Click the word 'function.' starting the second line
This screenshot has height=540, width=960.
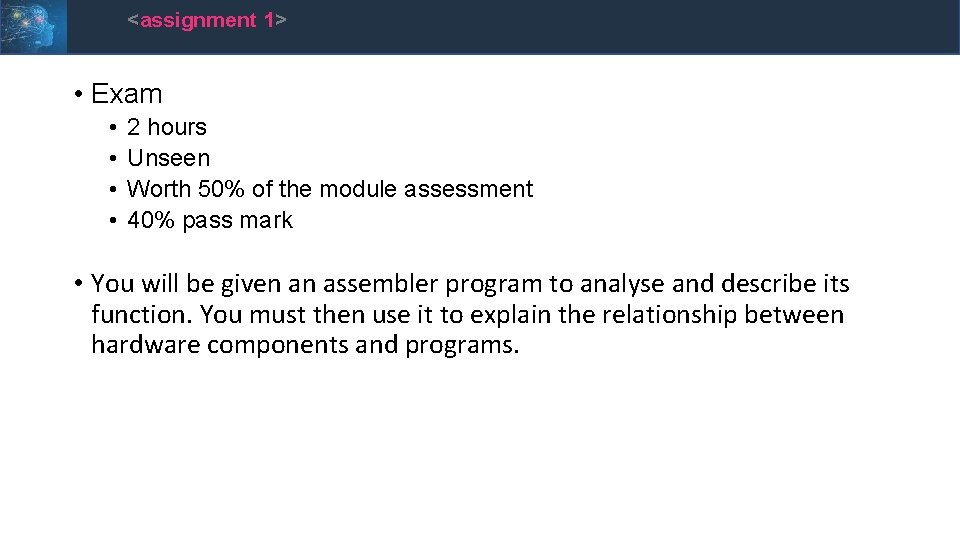142,315
